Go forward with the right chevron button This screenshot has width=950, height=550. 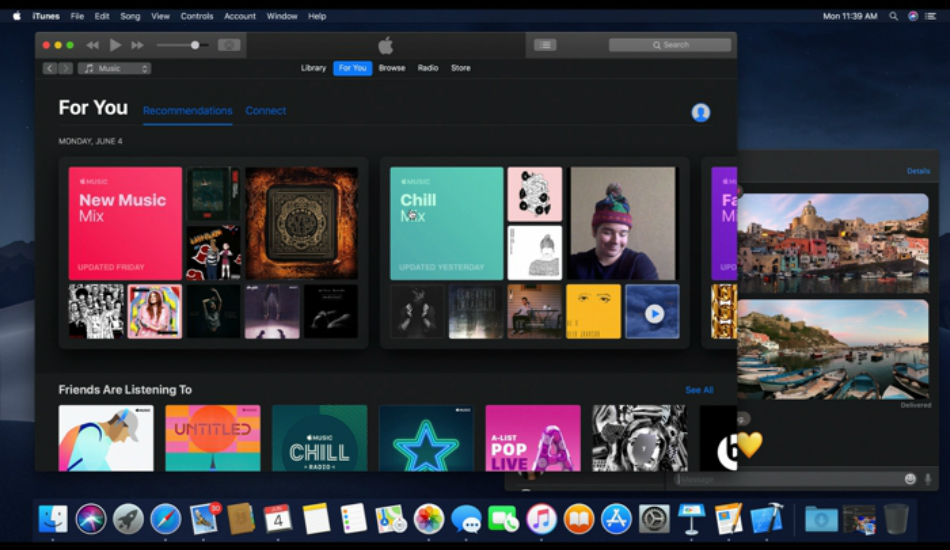(65, 68)
